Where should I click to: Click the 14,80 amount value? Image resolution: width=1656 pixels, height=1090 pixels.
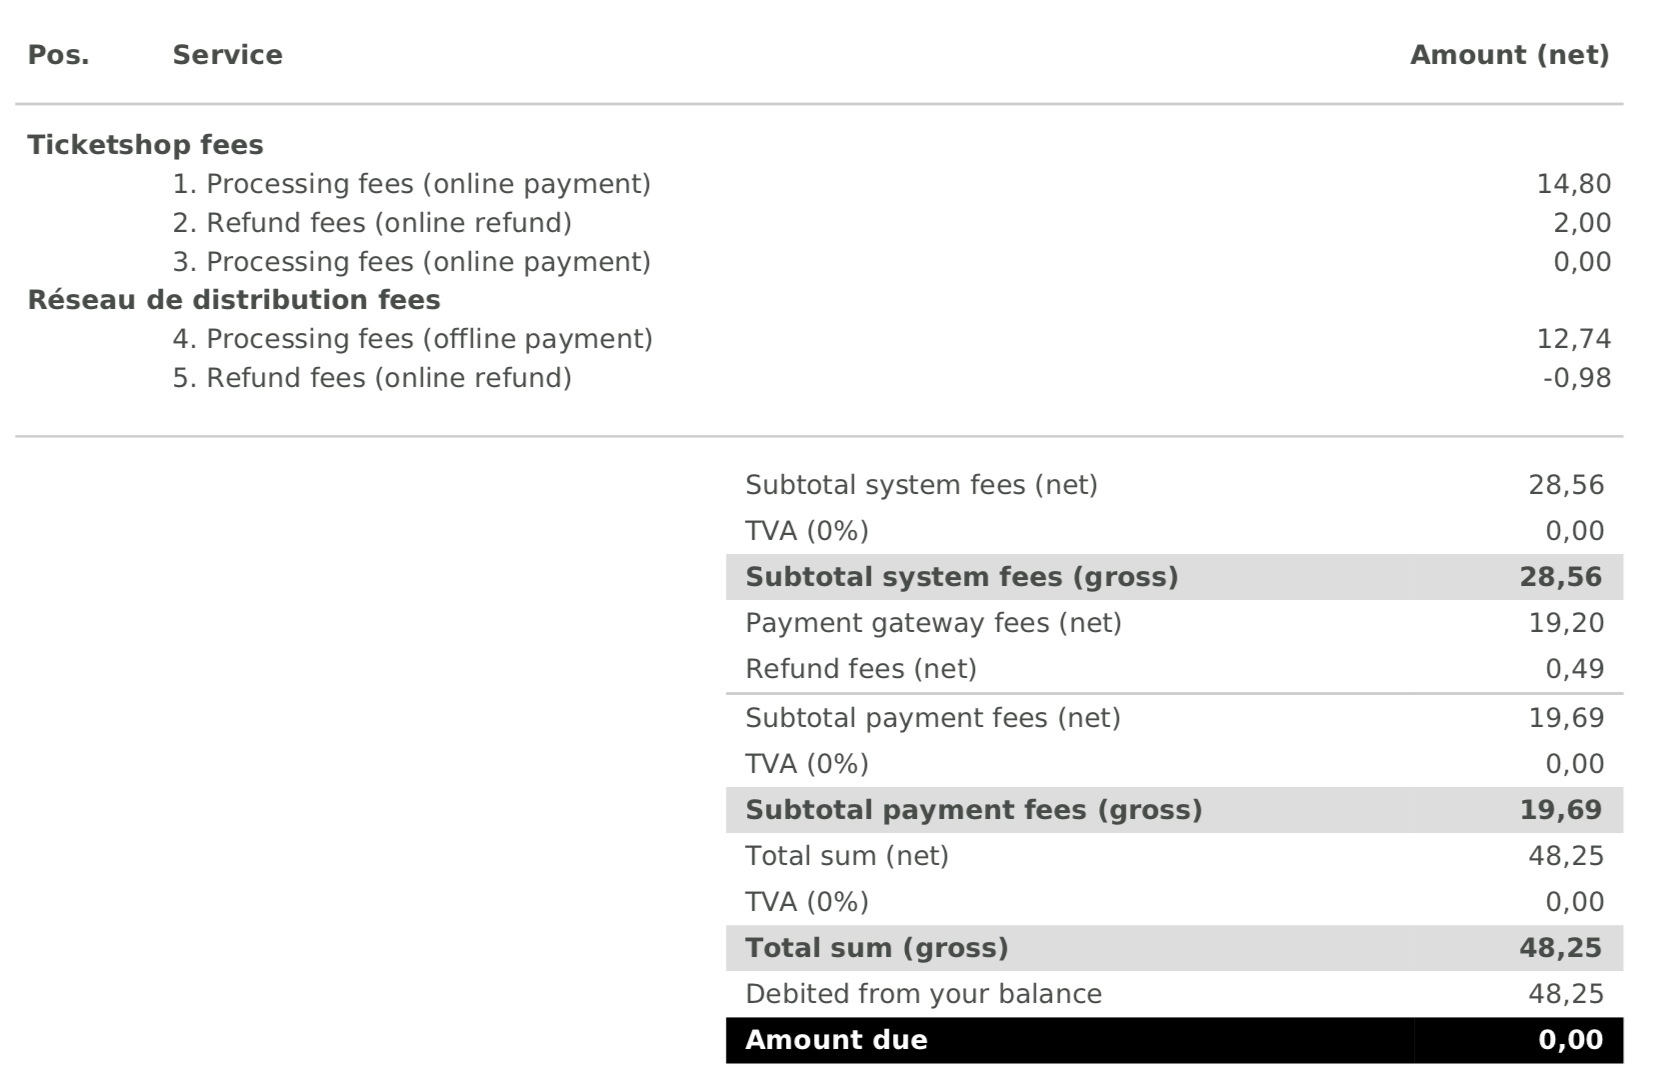(x=1573, y=184)
